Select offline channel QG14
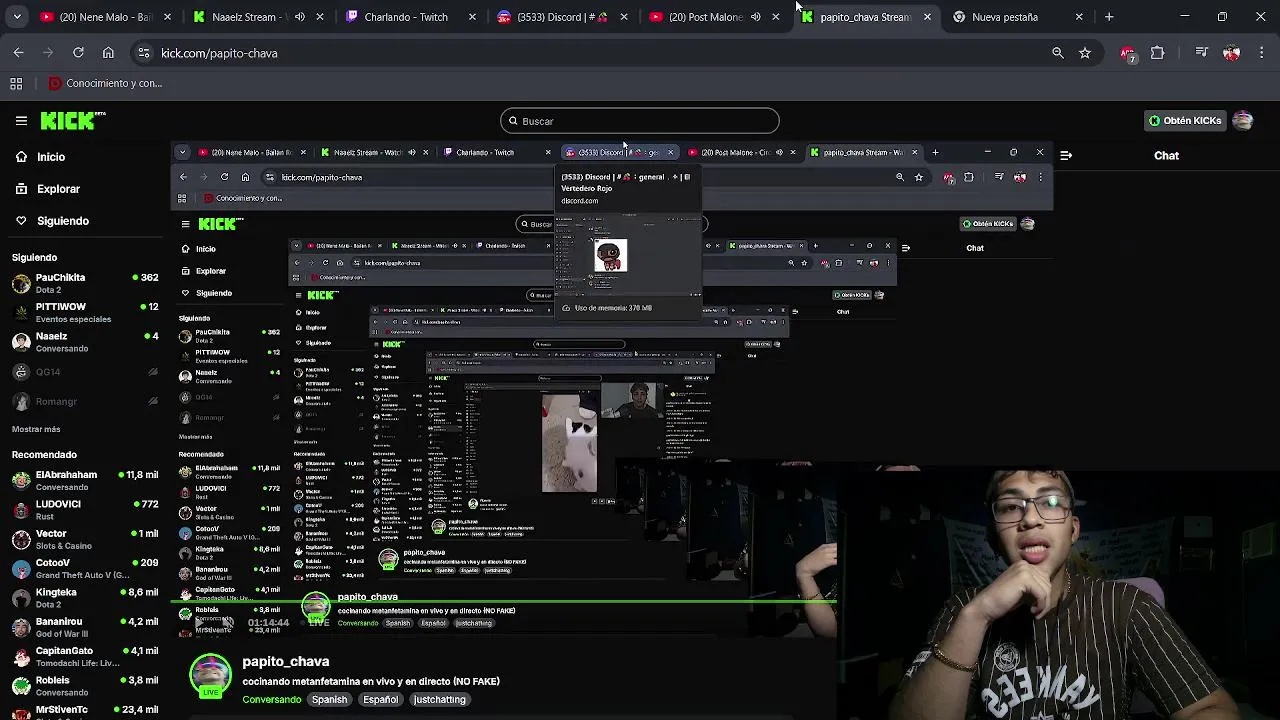Image resolution: width=1280 pixels, height=720 pixels. point(85,372)
